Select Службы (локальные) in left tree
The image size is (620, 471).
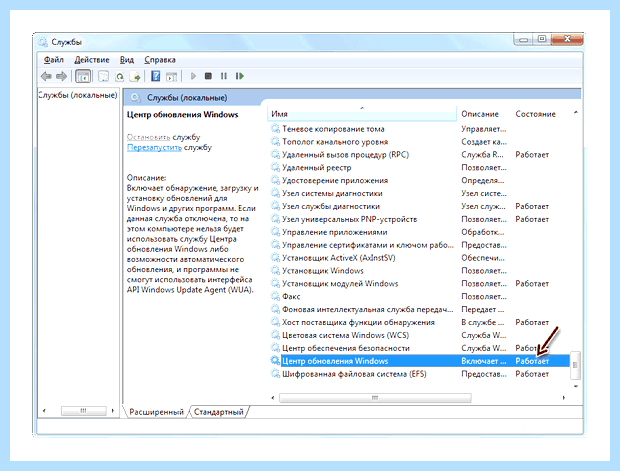pyautogui.click(x=78, y=95)
